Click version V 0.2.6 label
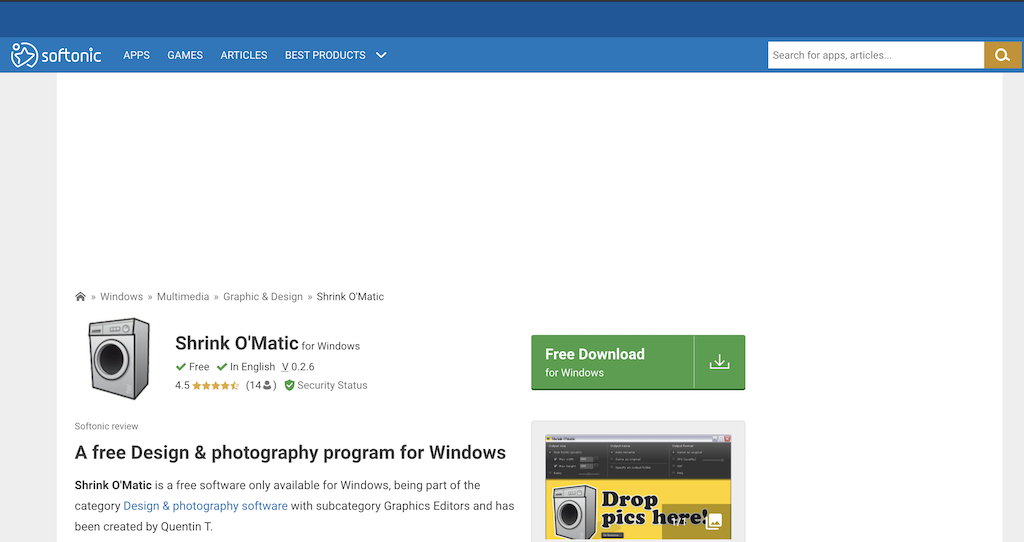This screenshot has height=542, width=1024. click(298, 367)
